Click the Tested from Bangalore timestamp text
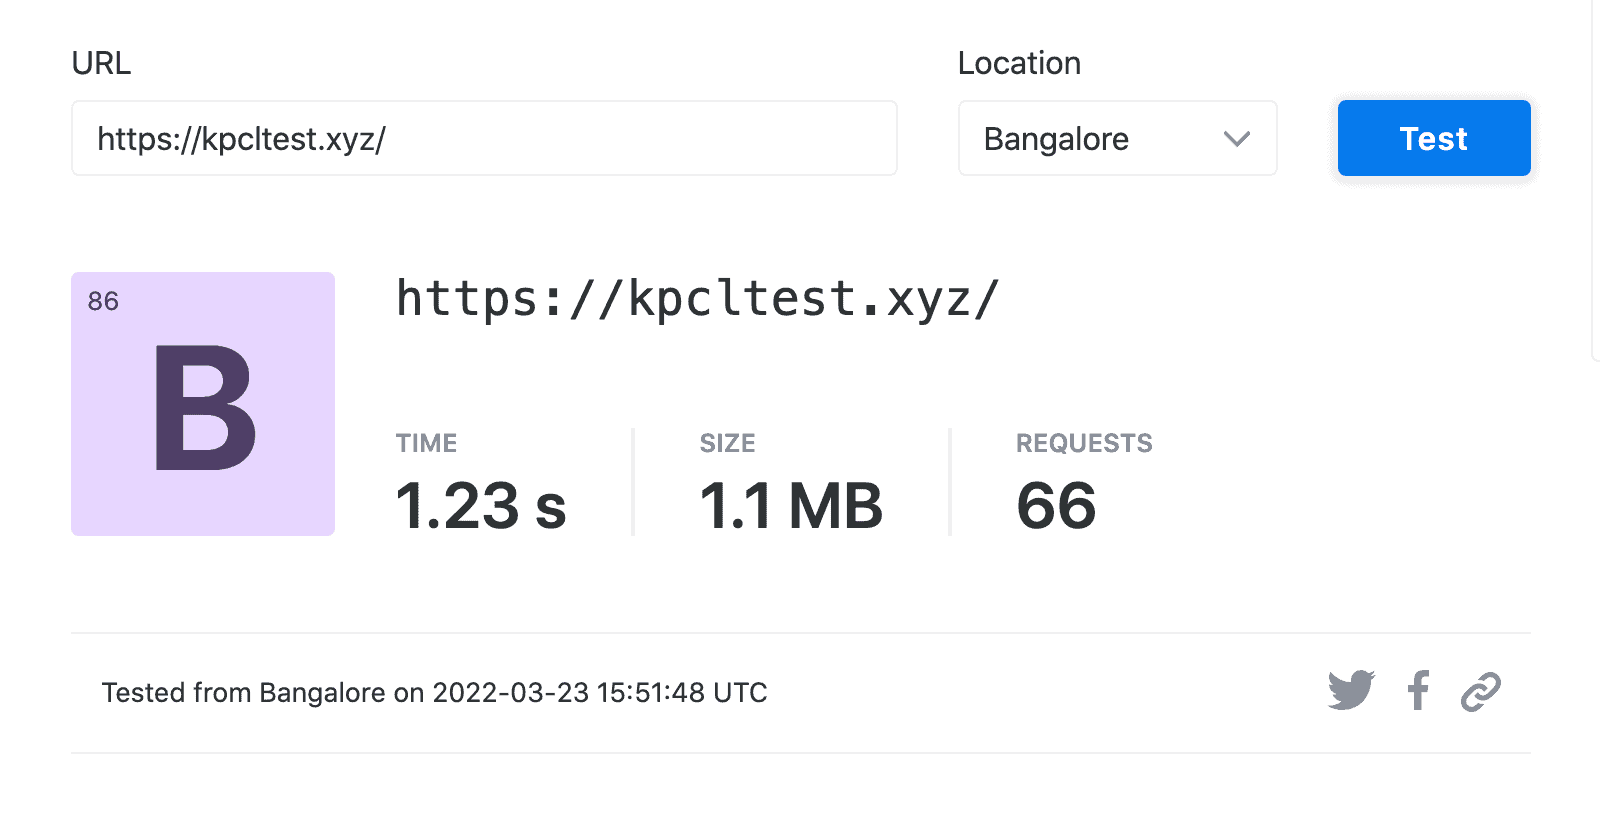The width and height of the screenshot is (1600, 832). 434,693
